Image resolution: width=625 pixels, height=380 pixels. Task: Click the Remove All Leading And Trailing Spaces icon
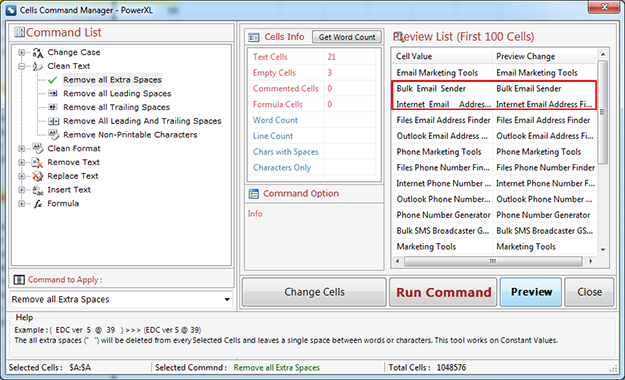53,121
